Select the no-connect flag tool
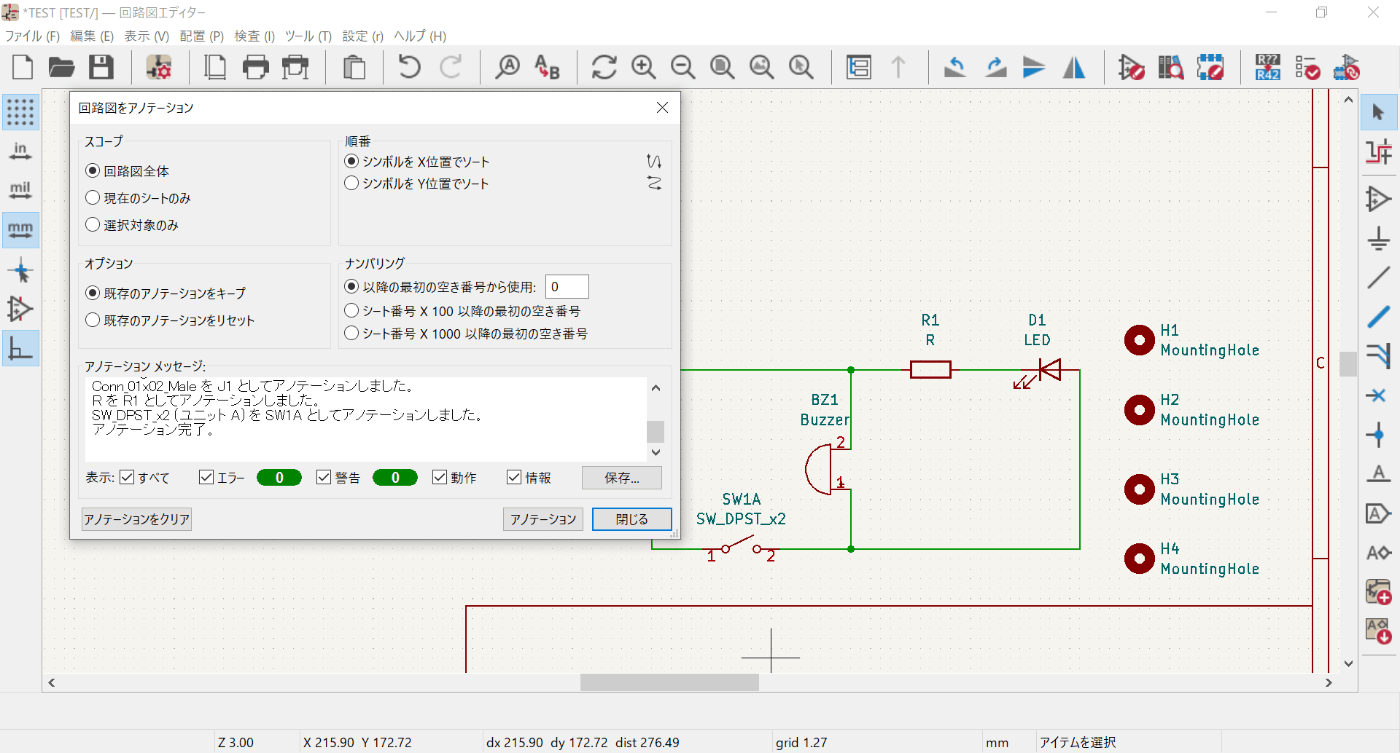This screenshot has height=753, width=1400. pyautogui.click(x=1379, y=395)
